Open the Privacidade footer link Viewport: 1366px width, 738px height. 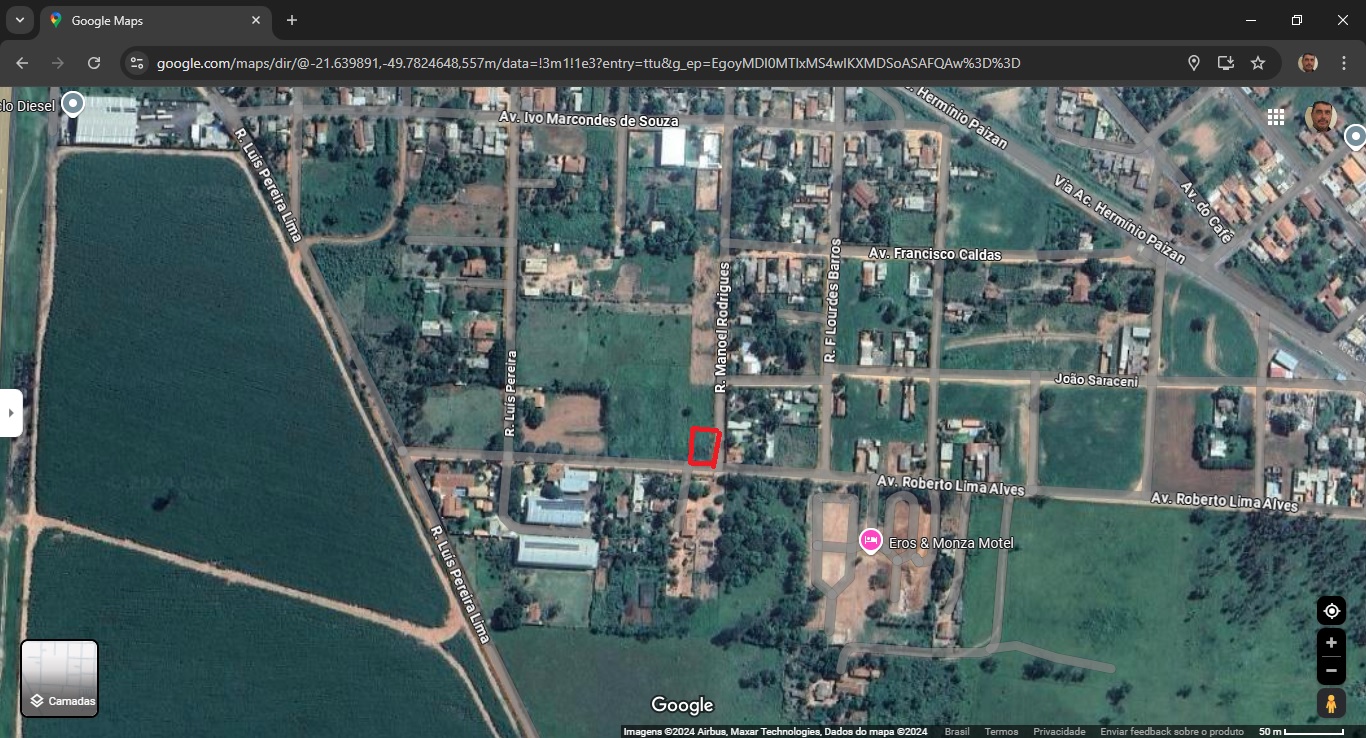[x=1059, y=732]
